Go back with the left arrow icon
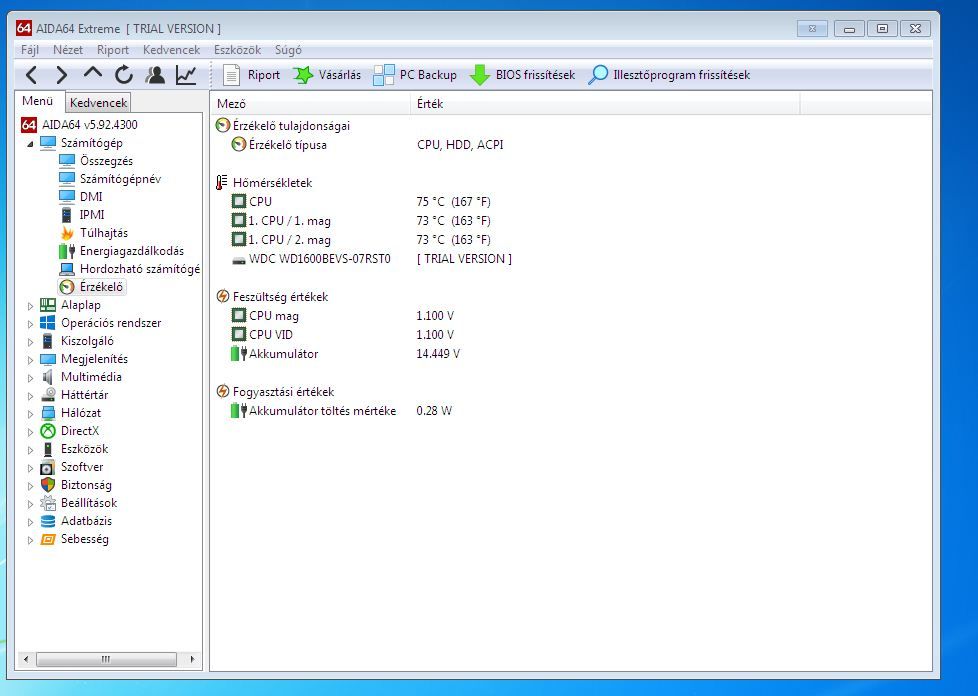Viewport: 978px width, 696px height. tap(31, 75)
